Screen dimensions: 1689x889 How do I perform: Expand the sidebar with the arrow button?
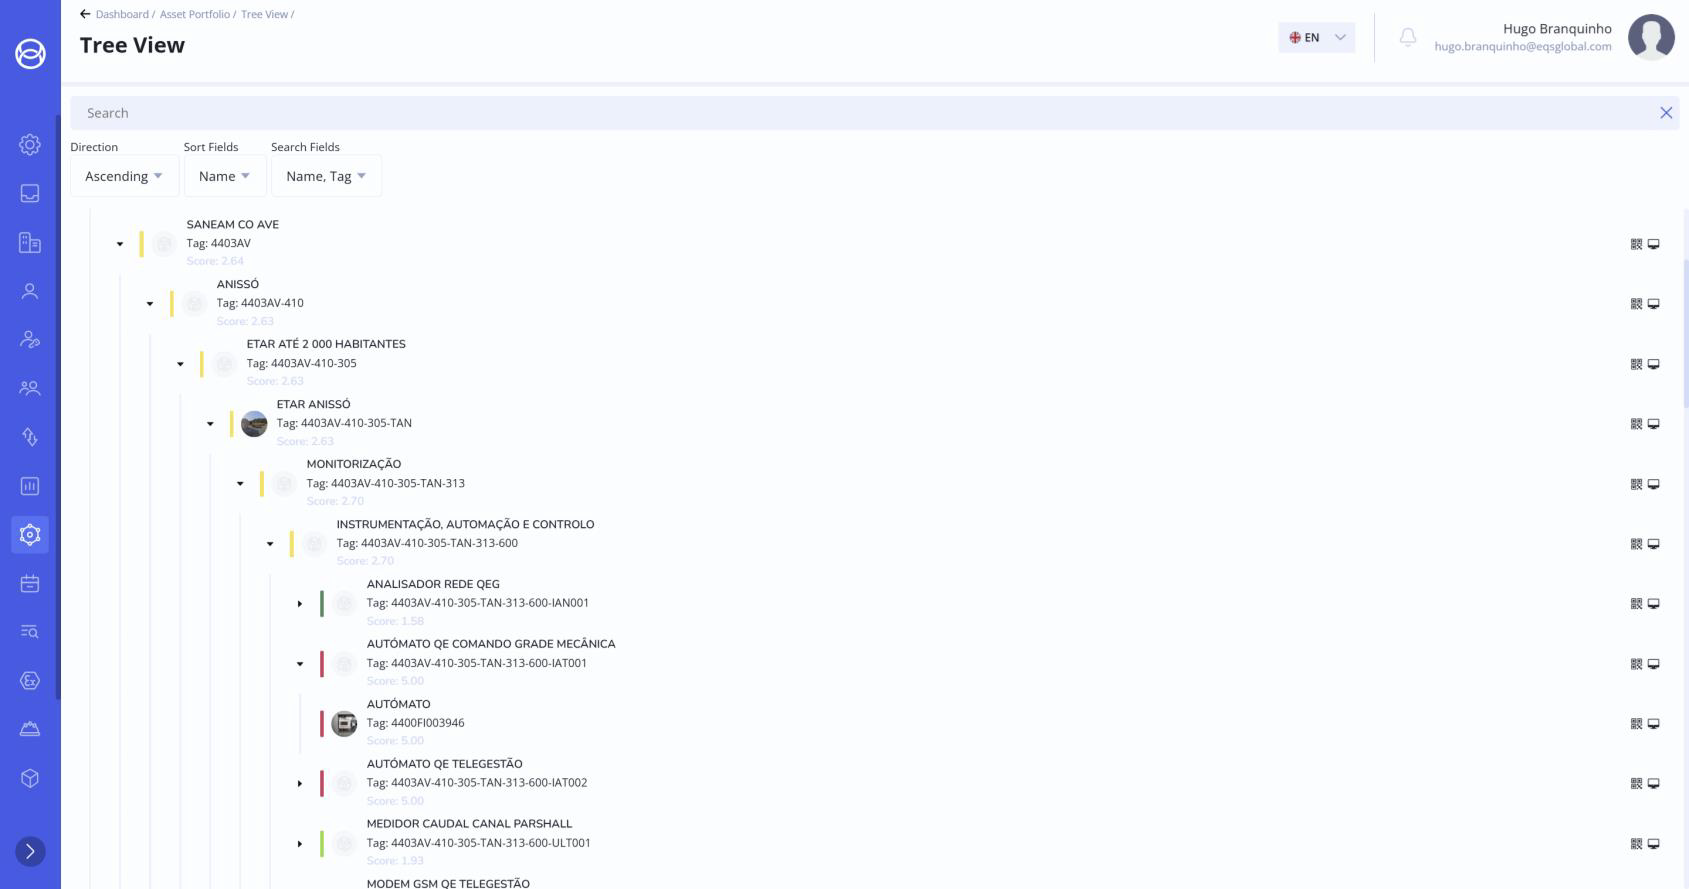click(30, 851)
